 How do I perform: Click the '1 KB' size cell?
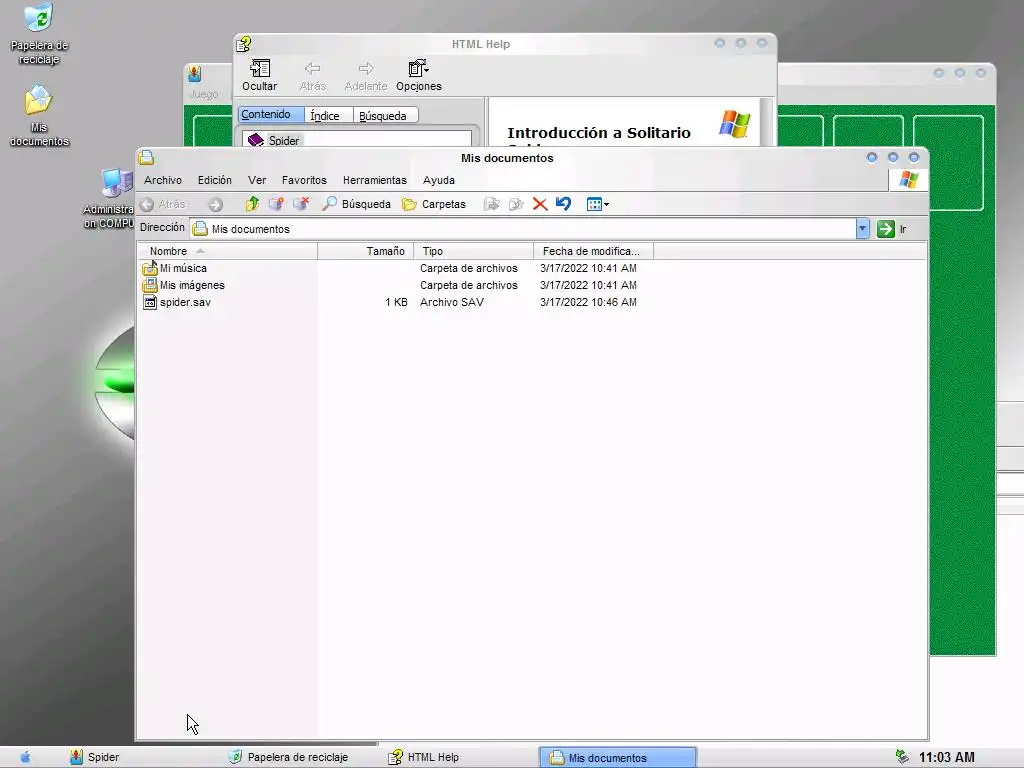(x=396, y=302)
